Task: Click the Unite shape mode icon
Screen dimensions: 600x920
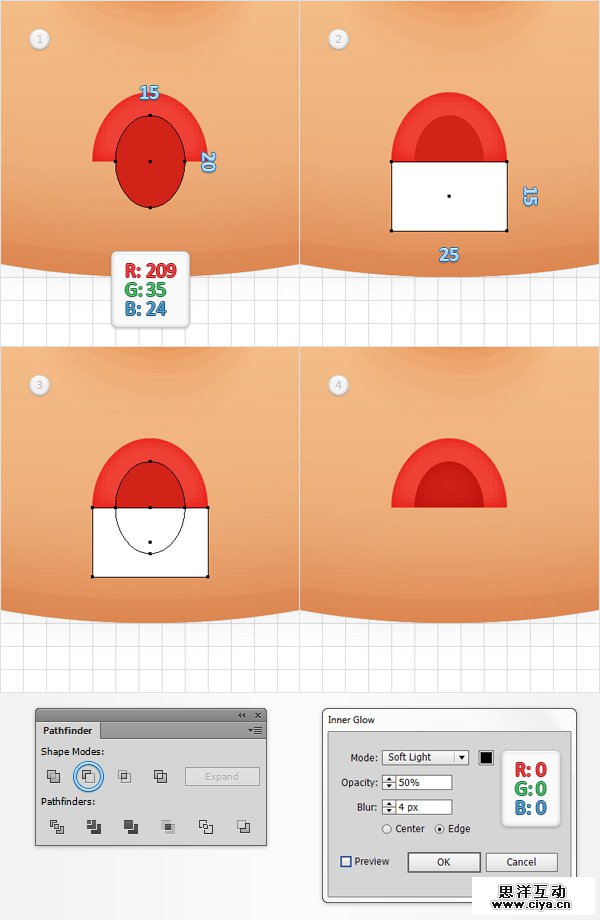Action: point(53,776)
